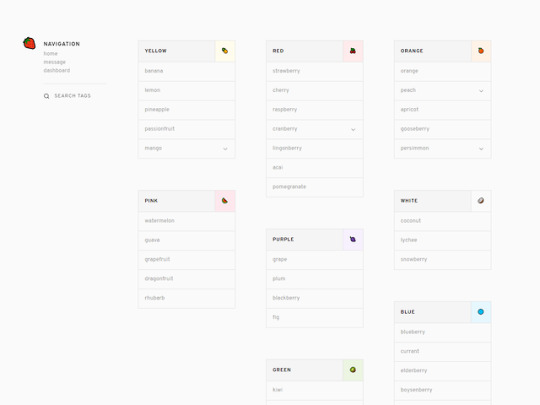540x405 pixels.
Task: Select the pineapple row
Action: [x=187, y=110]
